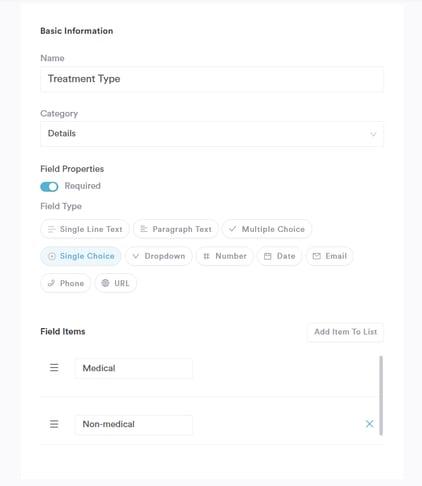The width and height of the screenshot is (422, 486).
Task: Click the envelope icon on the Email type
Action: point(316,256)
